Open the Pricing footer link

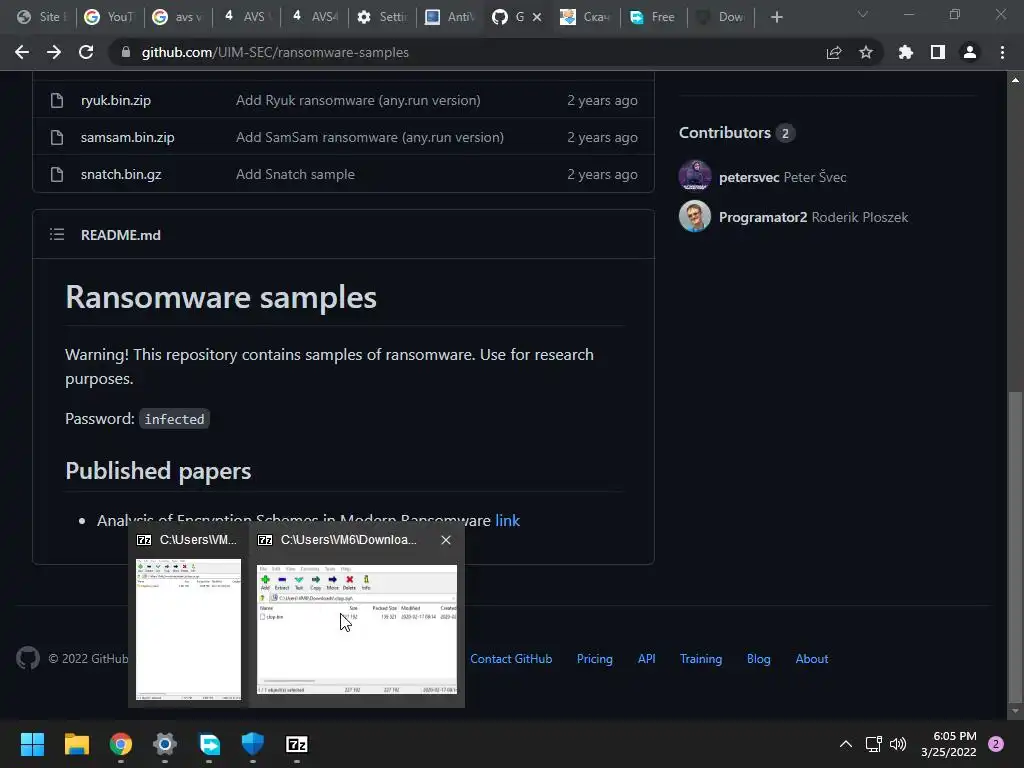(x=594, y=659)
